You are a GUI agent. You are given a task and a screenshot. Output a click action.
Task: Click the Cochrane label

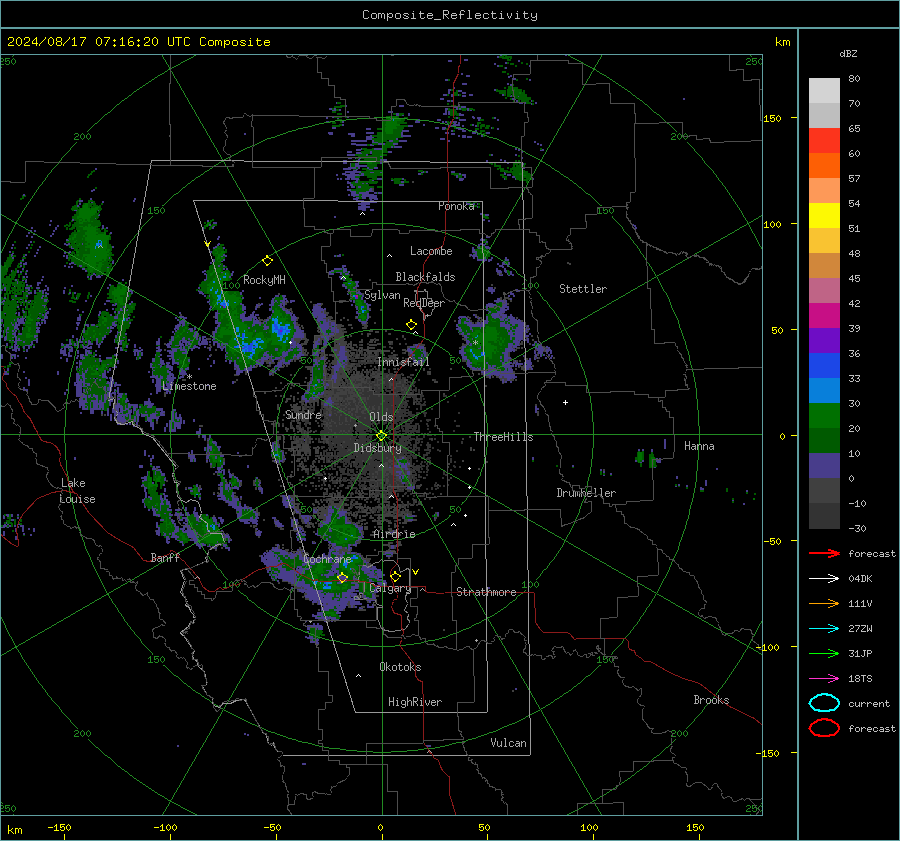tap(327, 559)
